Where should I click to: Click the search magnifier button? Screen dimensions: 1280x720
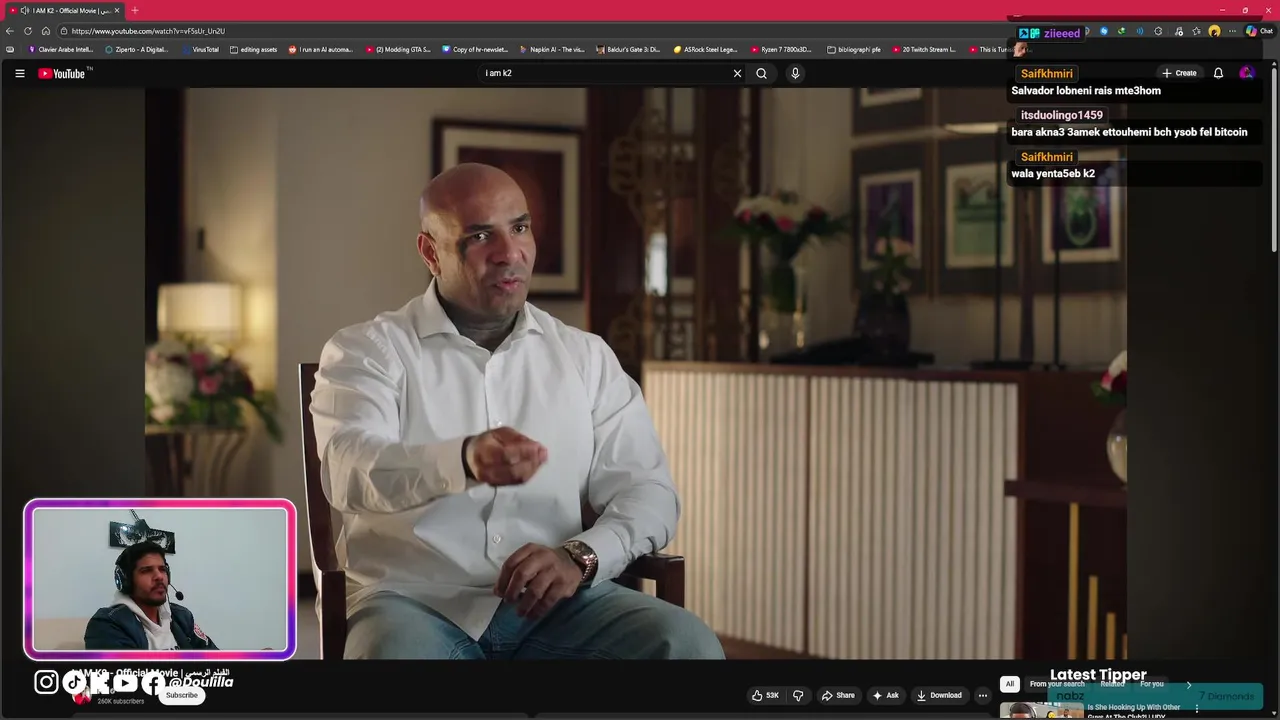point(761,73)
